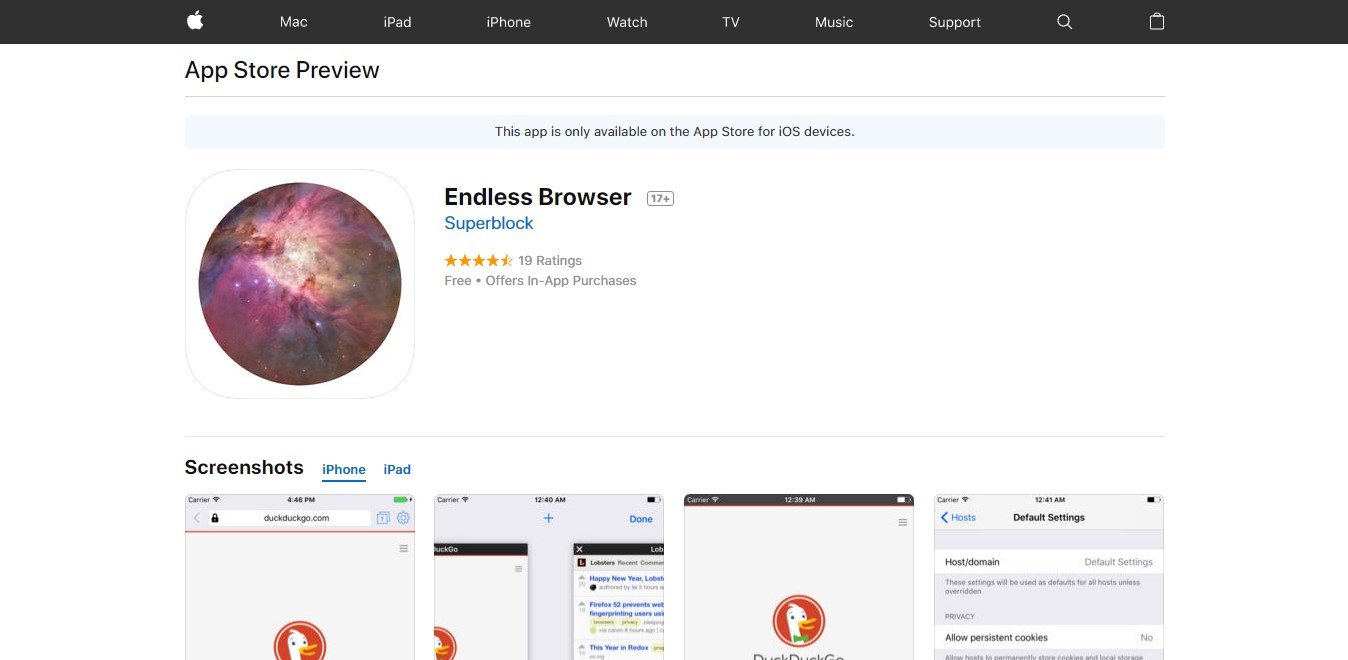Open the Music menu item

coord(834,22)
